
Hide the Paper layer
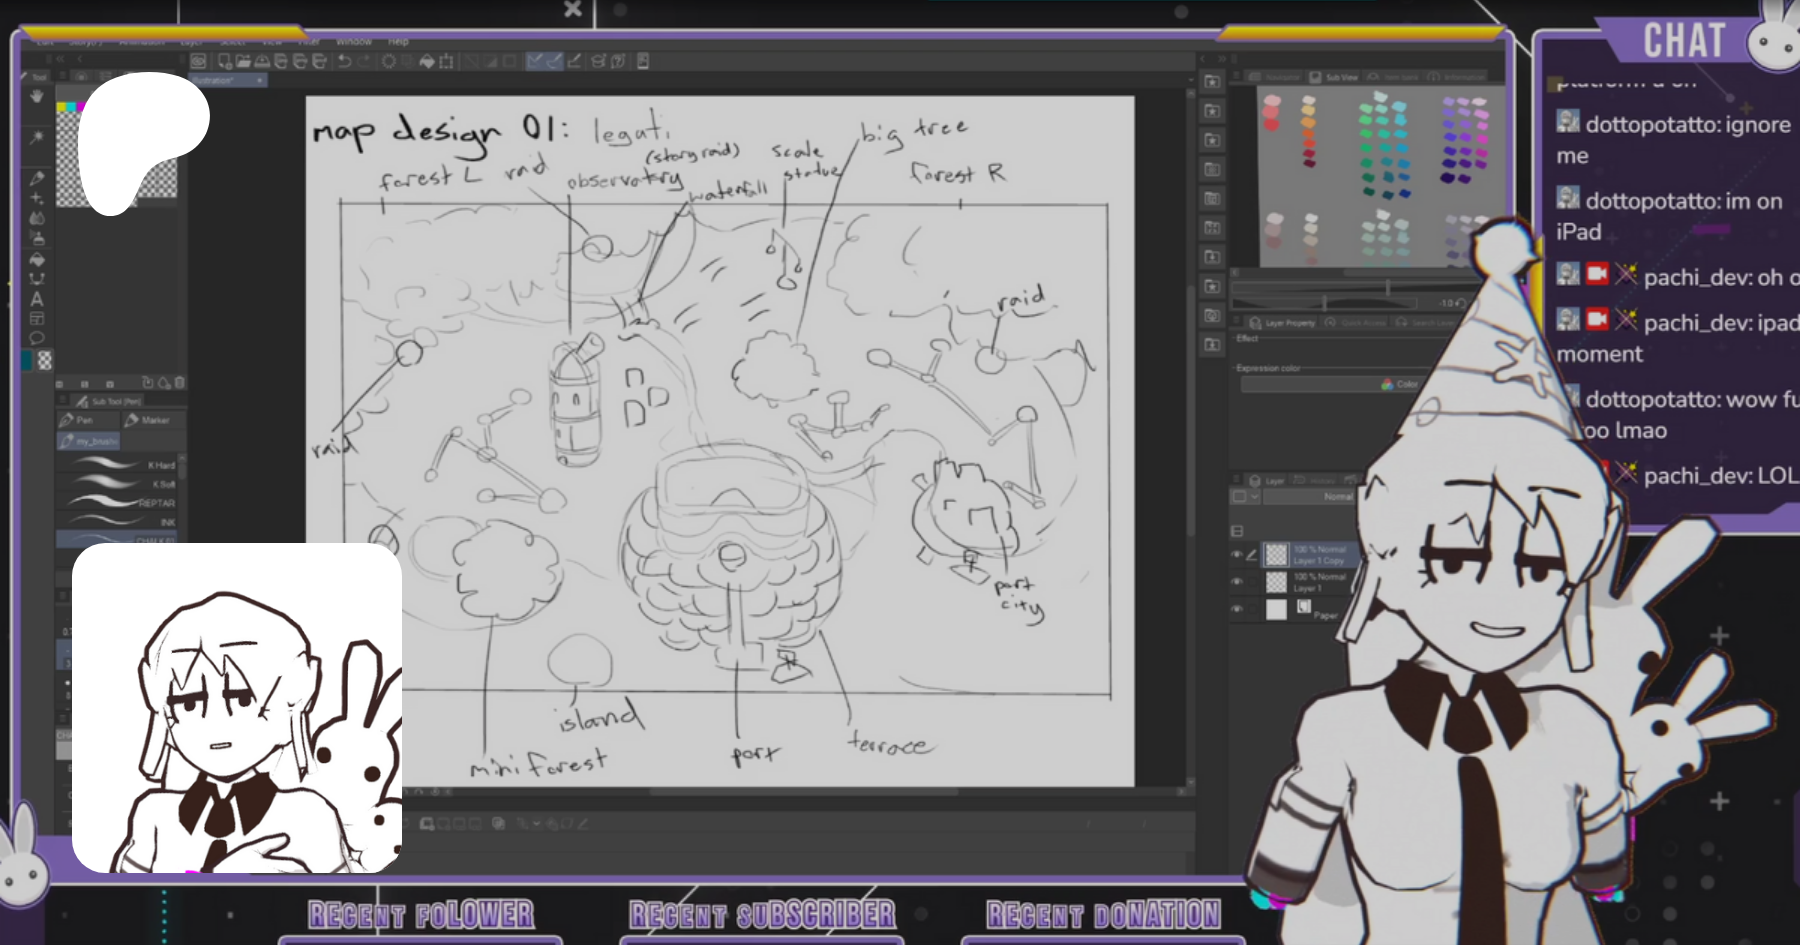(1237, 608)
